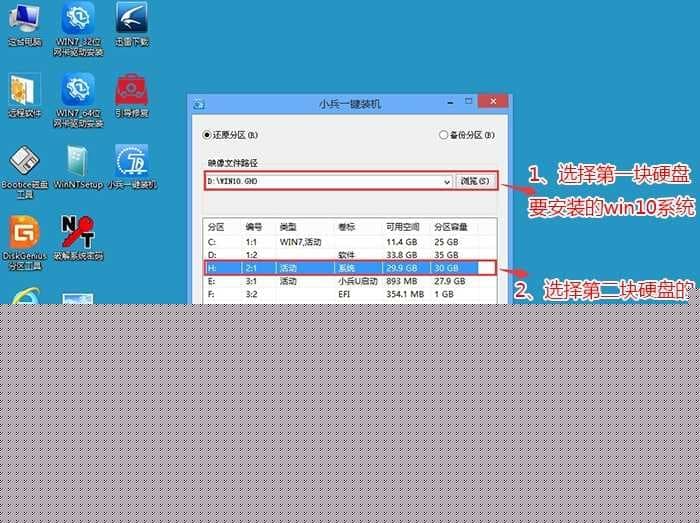Click the 11.4 GB free space cell

(402, 242)
